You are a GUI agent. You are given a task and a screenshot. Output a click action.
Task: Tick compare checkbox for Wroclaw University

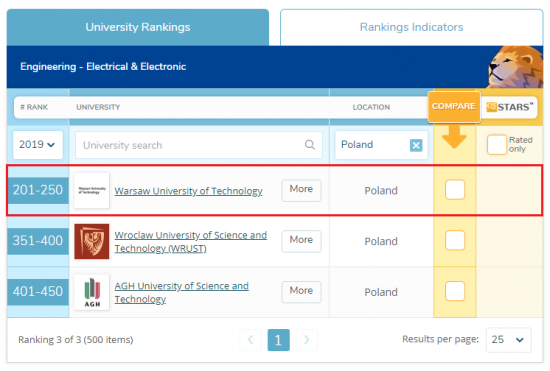tap(455, 241)
